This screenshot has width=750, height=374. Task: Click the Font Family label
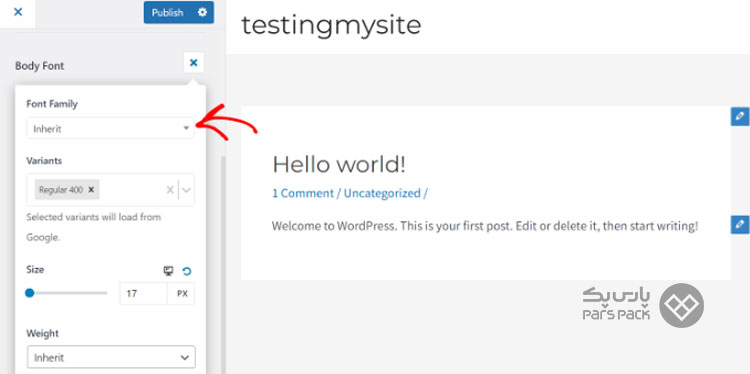click(52, 104)
